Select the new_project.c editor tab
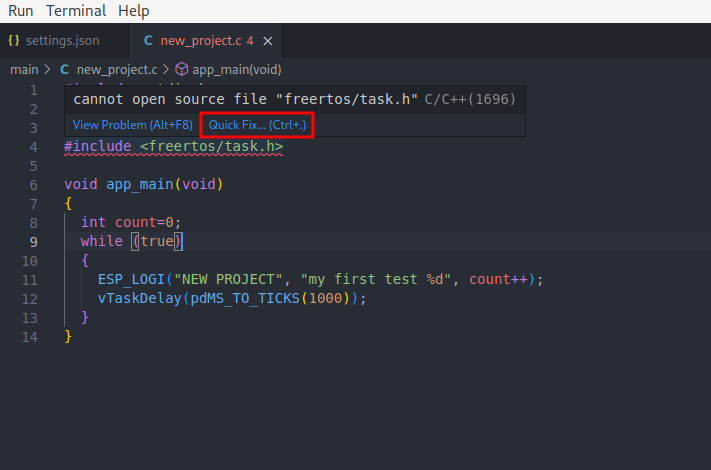The image size is (711, 470). [200, 41]
